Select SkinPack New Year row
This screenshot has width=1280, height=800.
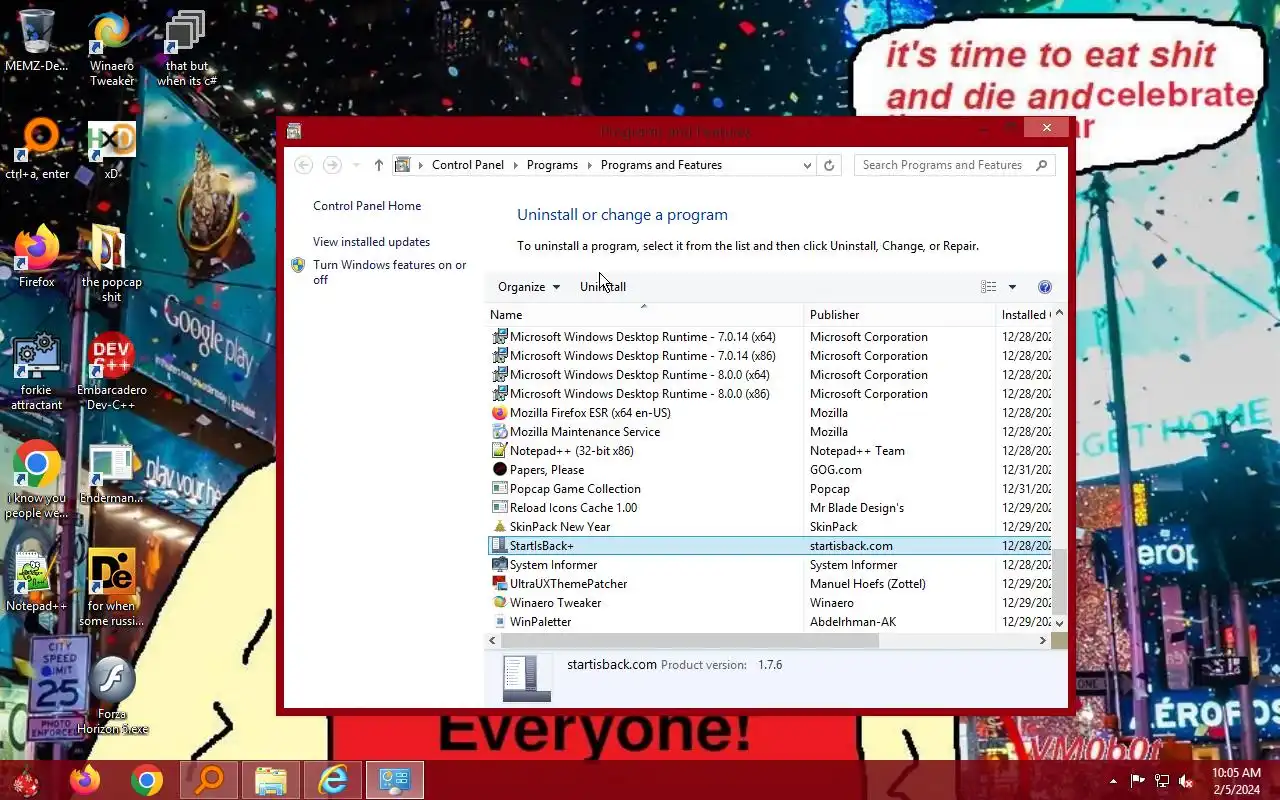click(x=769, y=527)
